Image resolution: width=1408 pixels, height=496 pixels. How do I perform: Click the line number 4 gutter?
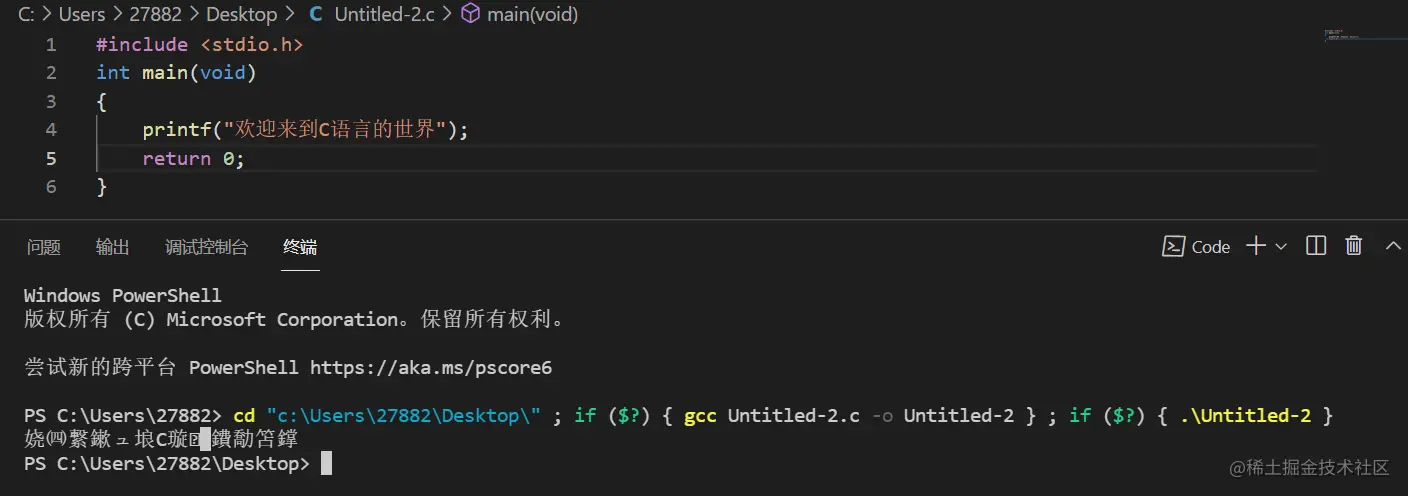pyautogui.click(x=51, y=129)
